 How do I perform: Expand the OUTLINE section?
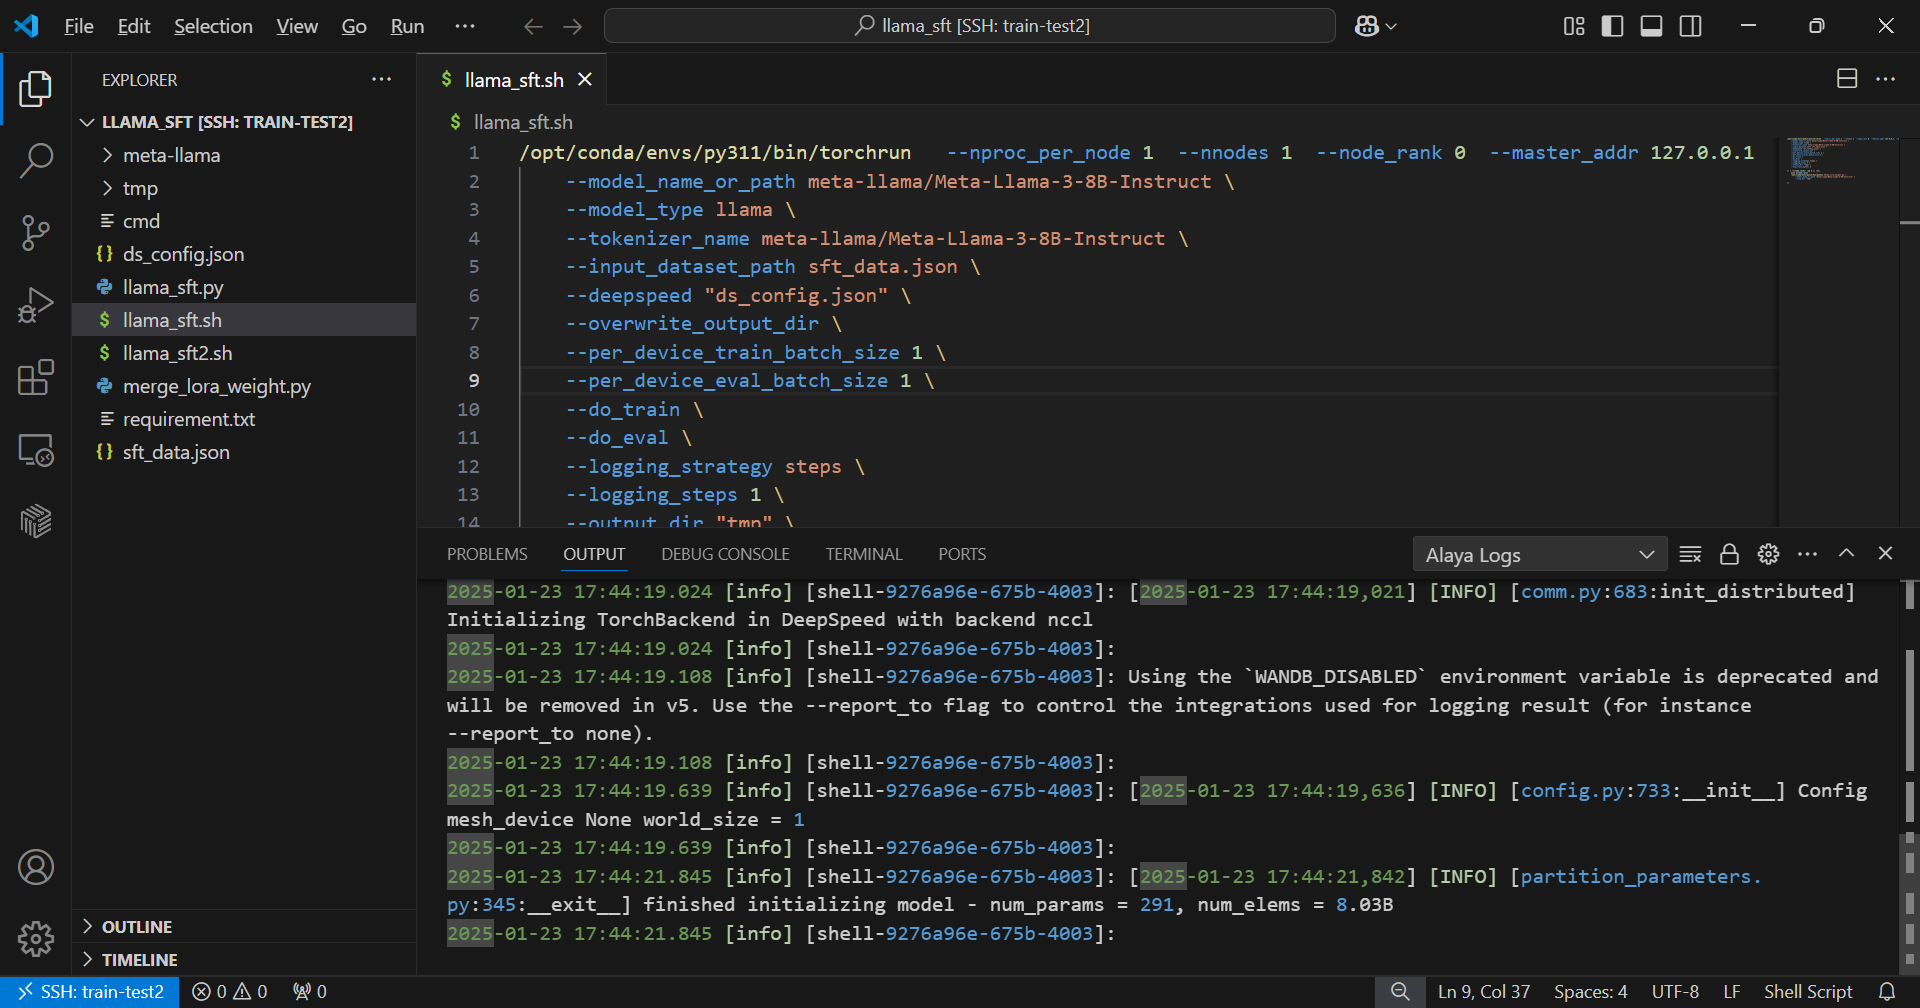(137, 927)
